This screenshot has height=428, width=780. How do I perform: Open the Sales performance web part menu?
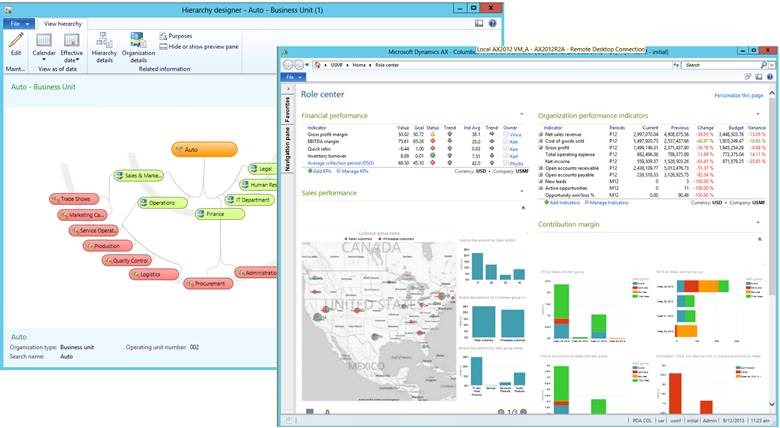(x=521, y=192)
